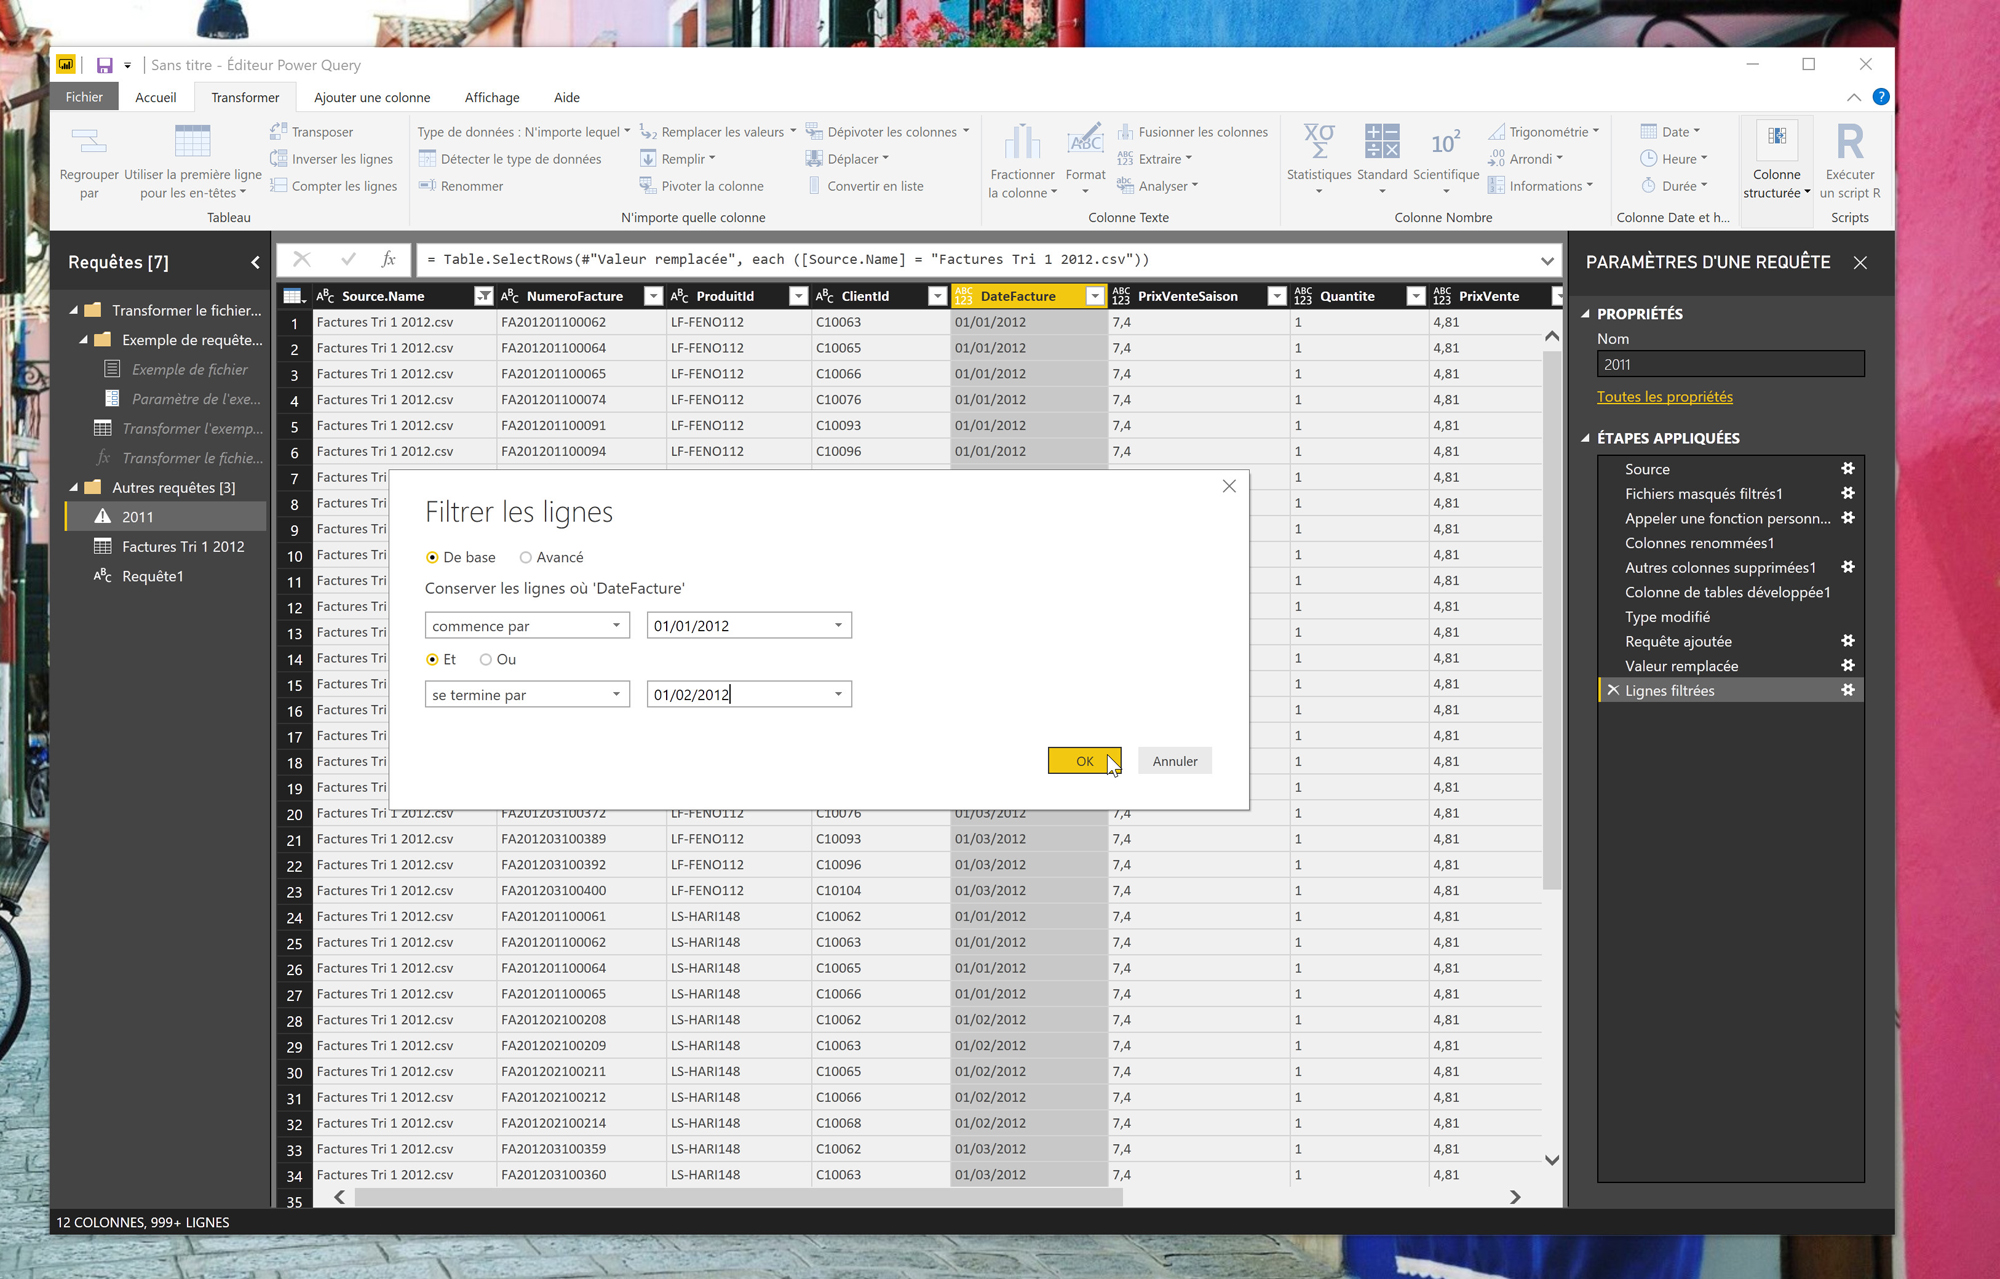Delete the Lignes filtrées step with X
Screen dimensions: 2000x1279
point(1612,690)
